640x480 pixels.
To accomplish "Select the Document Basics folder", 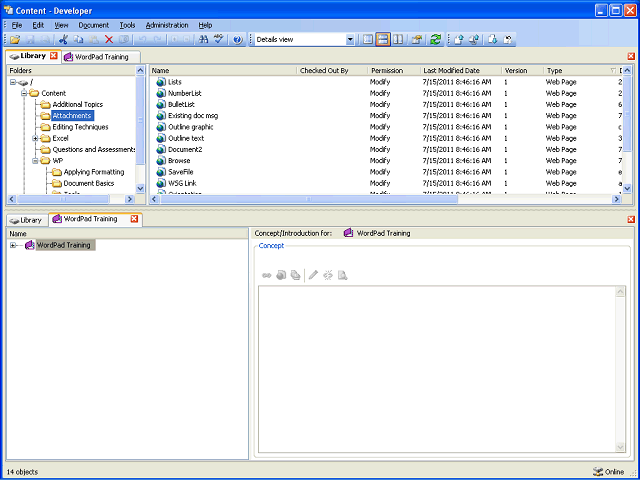I will click(x=89, y=184).
